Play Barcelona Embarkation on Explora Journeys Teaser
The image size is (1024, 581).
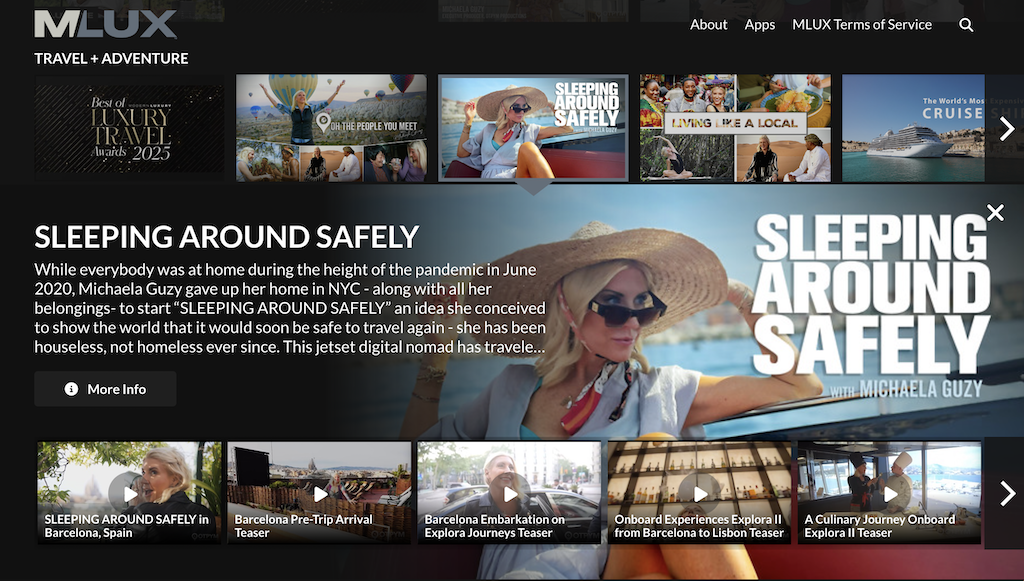pos(510,493)
